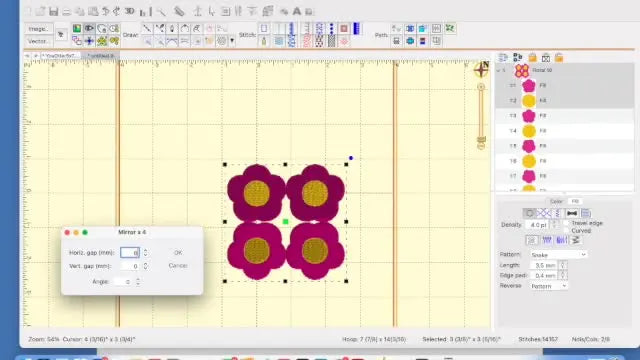Screen dimensions: 640x360
Task: Click the thread bottle stitch icon
Action: (264, 41)
